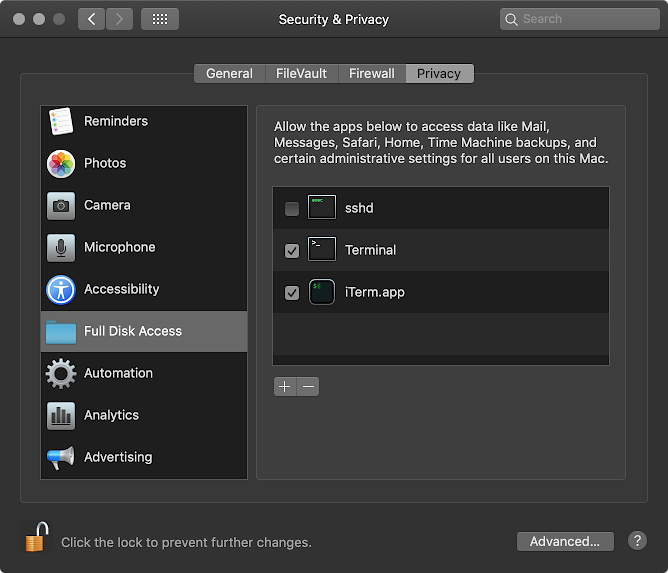Screen dimensions: 668x573
Task: Add an app with the plus button
Action: pos(285,386)
